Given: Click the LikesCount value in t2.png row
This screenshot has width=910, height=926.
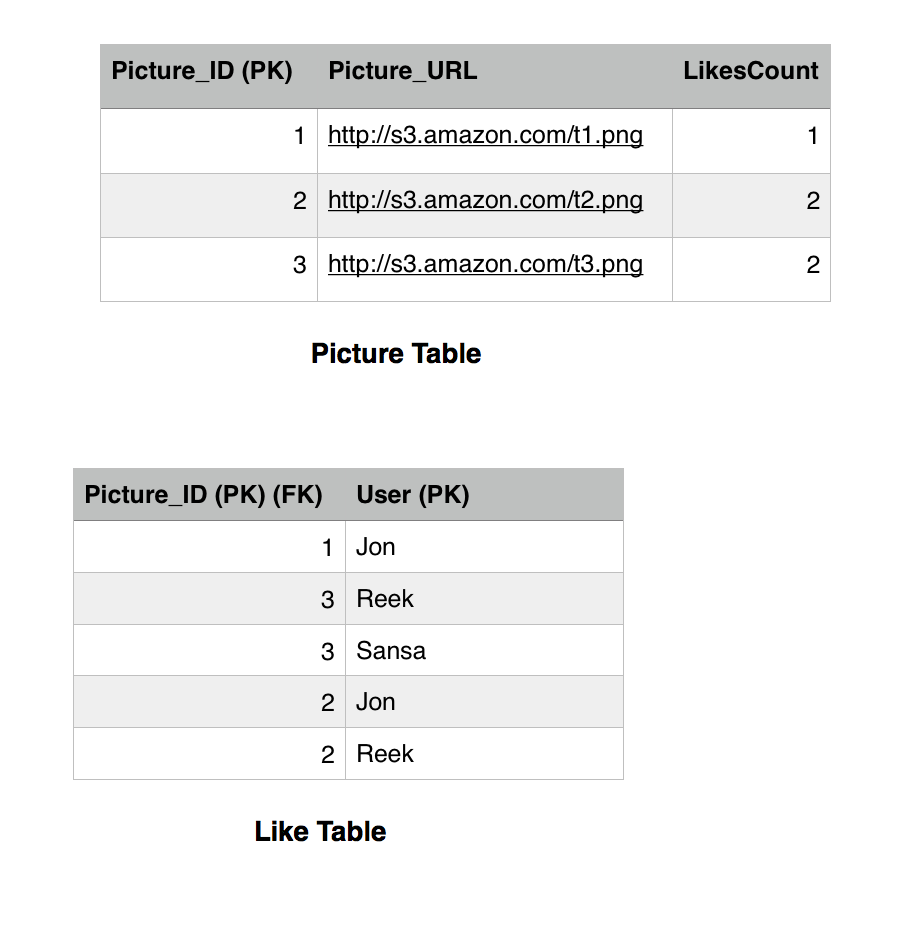Looking at the screenshot, I should pyautogui.click(x=812, y=200).
